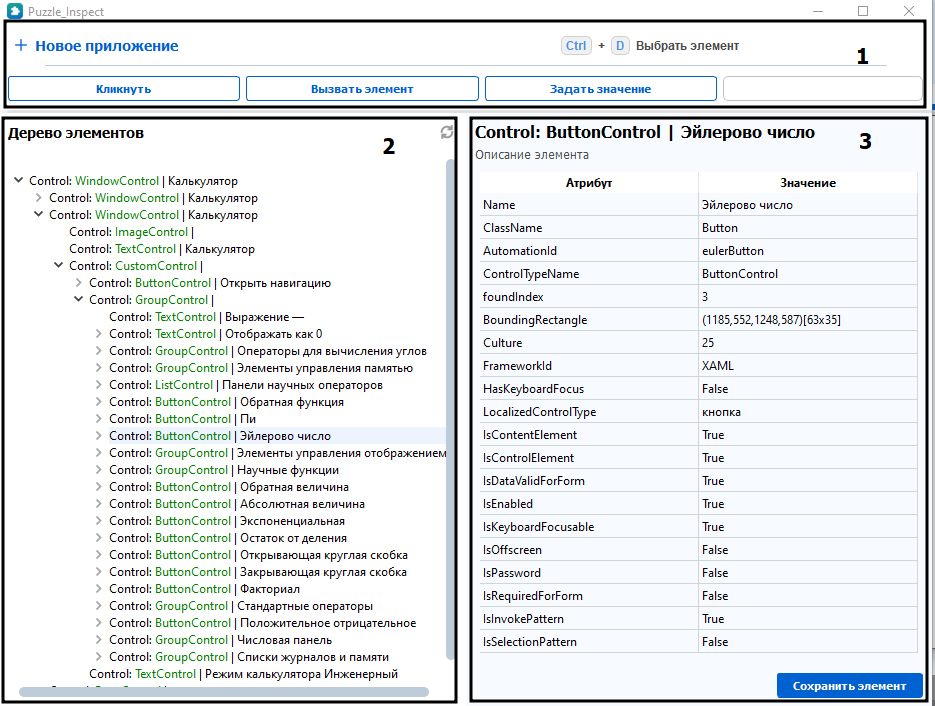Select ButtonControl Обратная величина
935x706 pixels.
click(229, 487)
